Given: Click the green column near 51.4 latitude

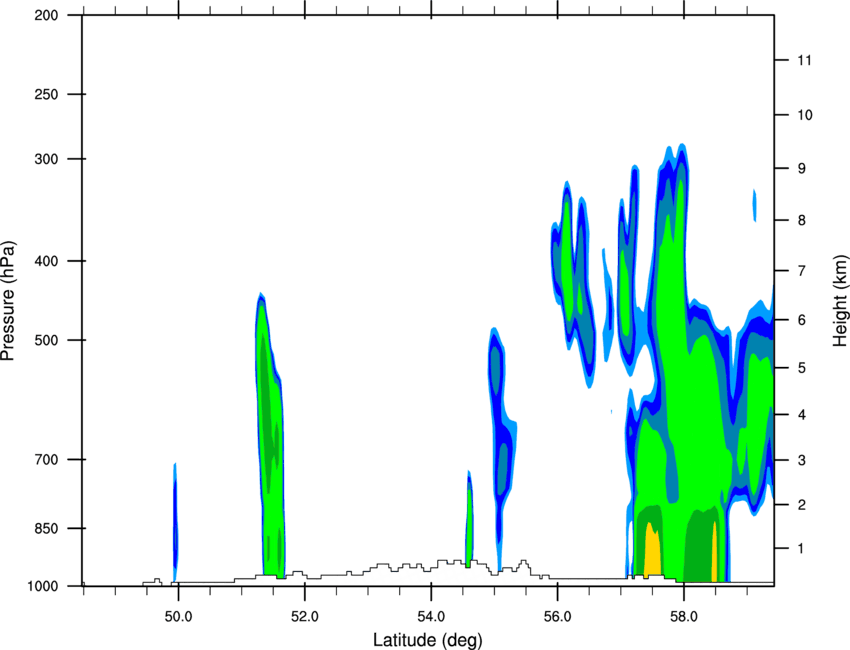Looking at the screenshot, I should coord(271,434).
